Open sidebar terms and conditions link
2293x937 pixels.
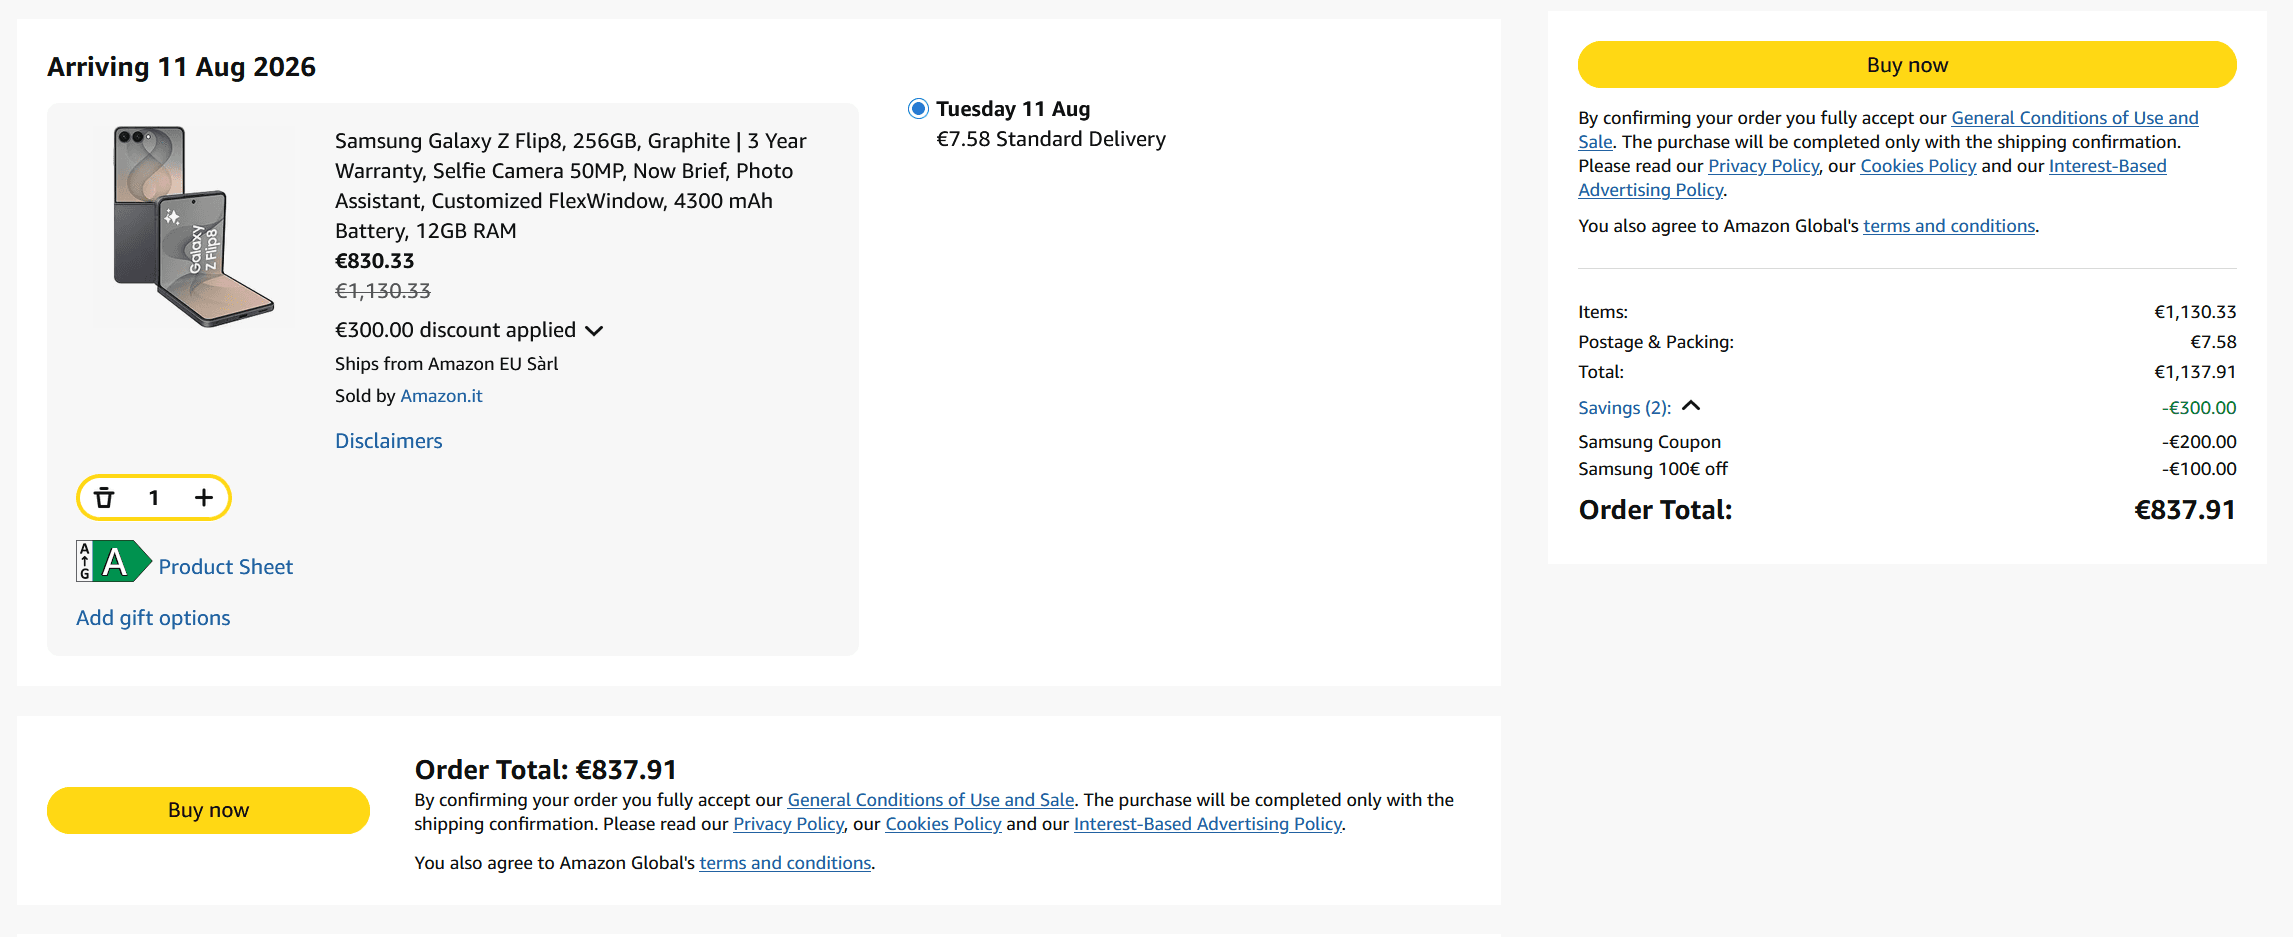[x=1949, y=226]
